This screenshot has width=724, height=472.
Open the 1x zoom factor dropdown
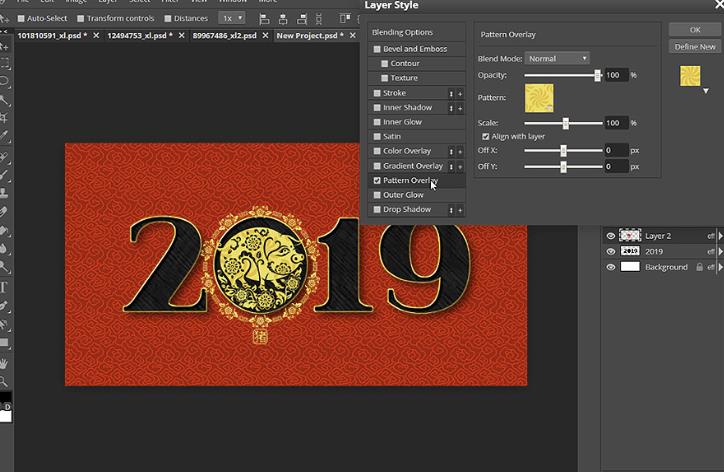231,18
